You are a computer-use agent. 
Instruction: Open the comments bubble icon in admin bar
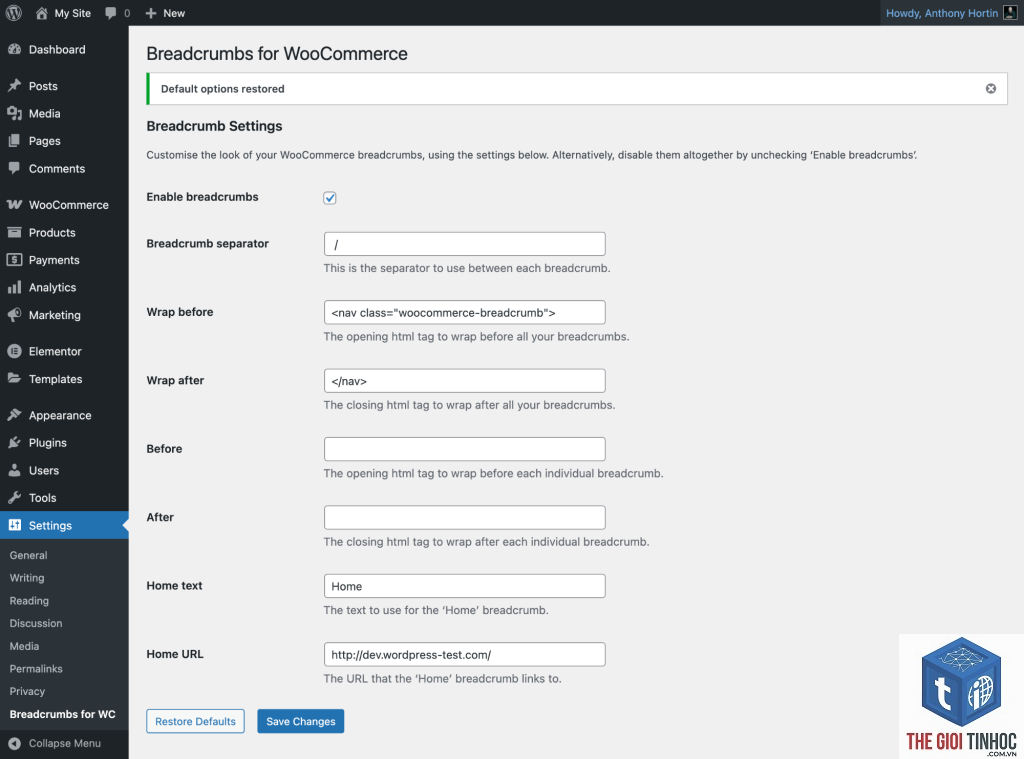(x=110, y=13)
